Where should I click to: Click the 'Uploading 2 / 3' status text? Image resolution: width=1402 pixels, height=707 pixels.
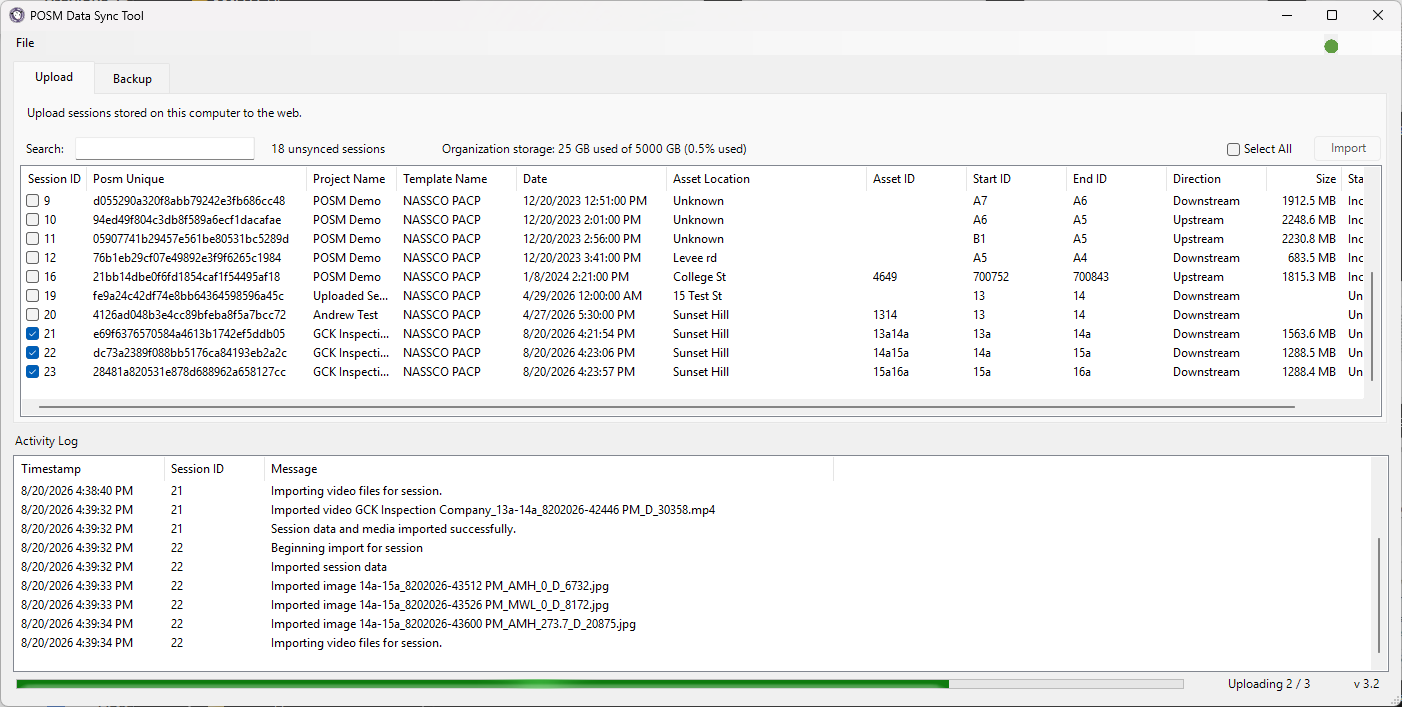click(x=1269, y=684)
